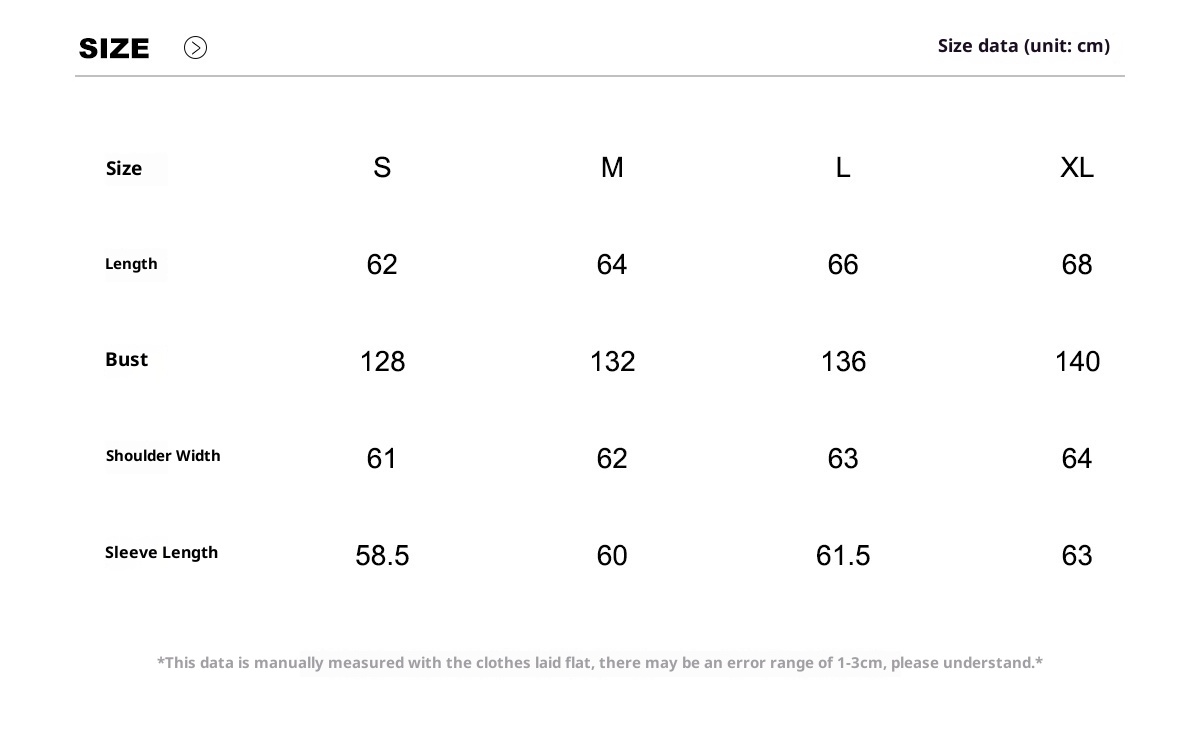The height and width of the screenshot is (744, 1200).
Task: Click the Shoulder Width row label
Action: [163, 456]
